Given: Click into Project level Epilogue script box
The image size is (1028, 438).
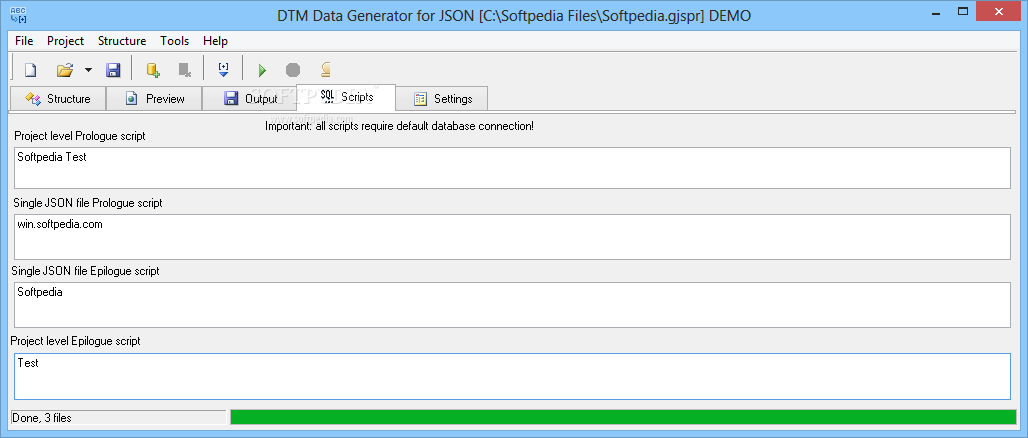Looking at the screenshot, I should (x=512, y=376).
